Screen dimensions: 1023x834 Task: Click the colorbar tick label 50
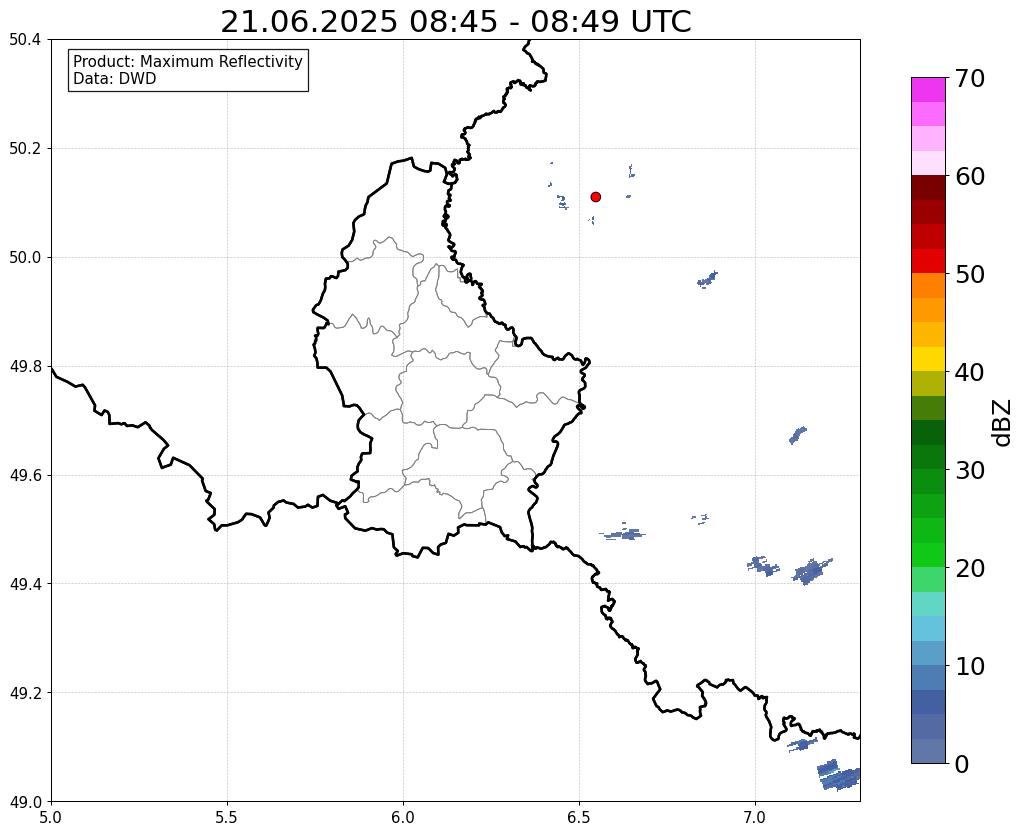970,274
